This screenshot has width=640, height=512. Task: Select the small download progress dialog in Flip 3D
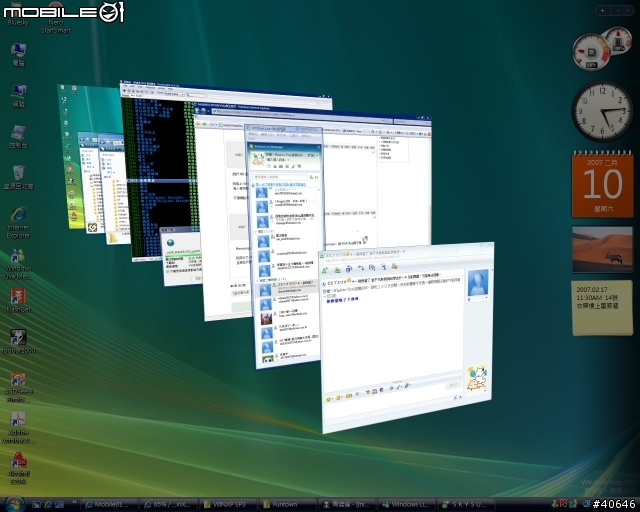[182, 256]
